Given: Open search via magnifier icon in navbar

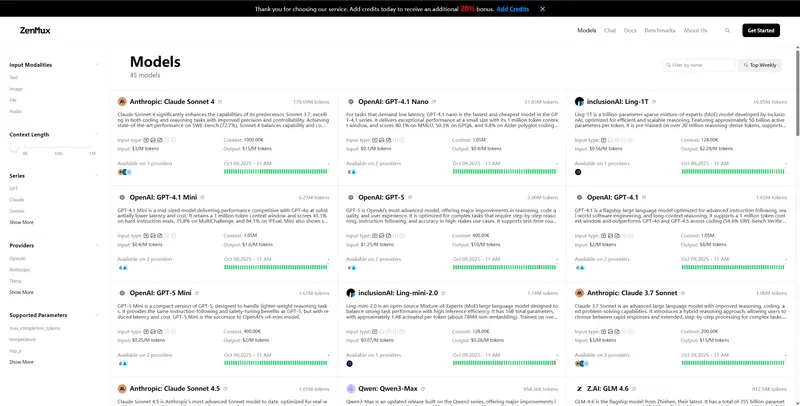Looking at the screenshot, I should pyautogui.click(x=727, y=31).
